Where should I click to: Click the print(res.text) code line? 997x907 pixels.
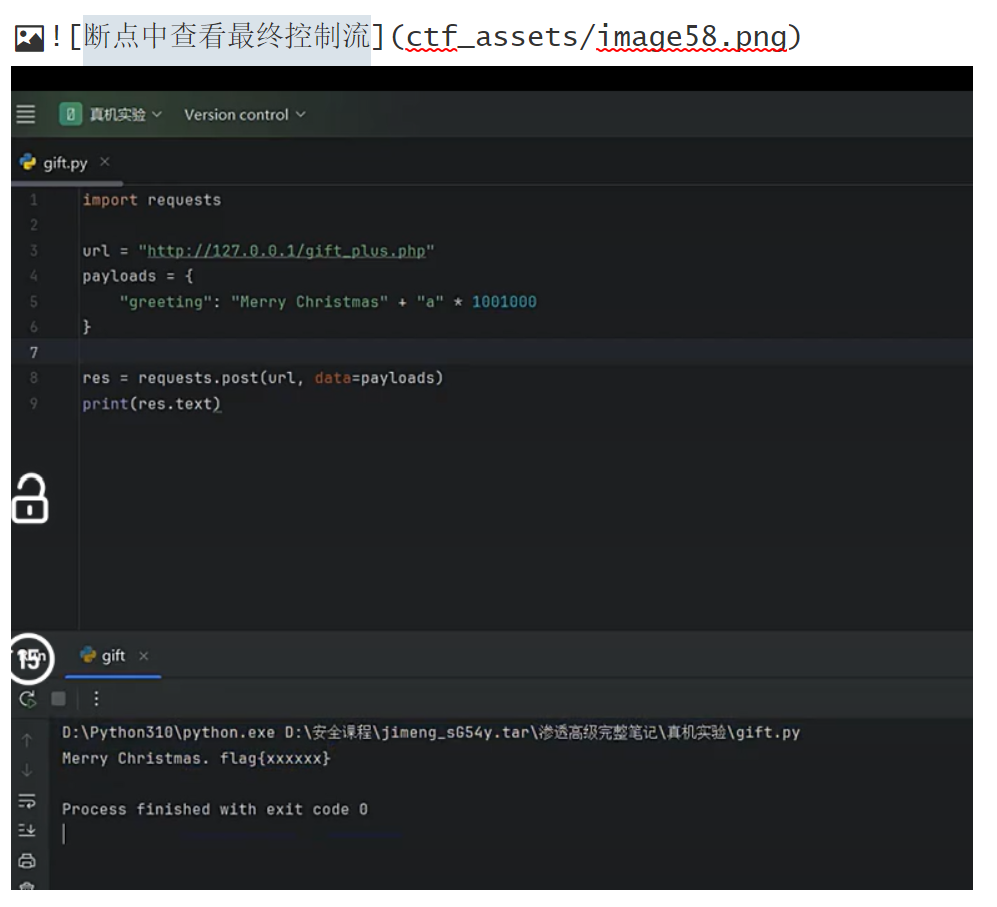[x=151, y=404]
